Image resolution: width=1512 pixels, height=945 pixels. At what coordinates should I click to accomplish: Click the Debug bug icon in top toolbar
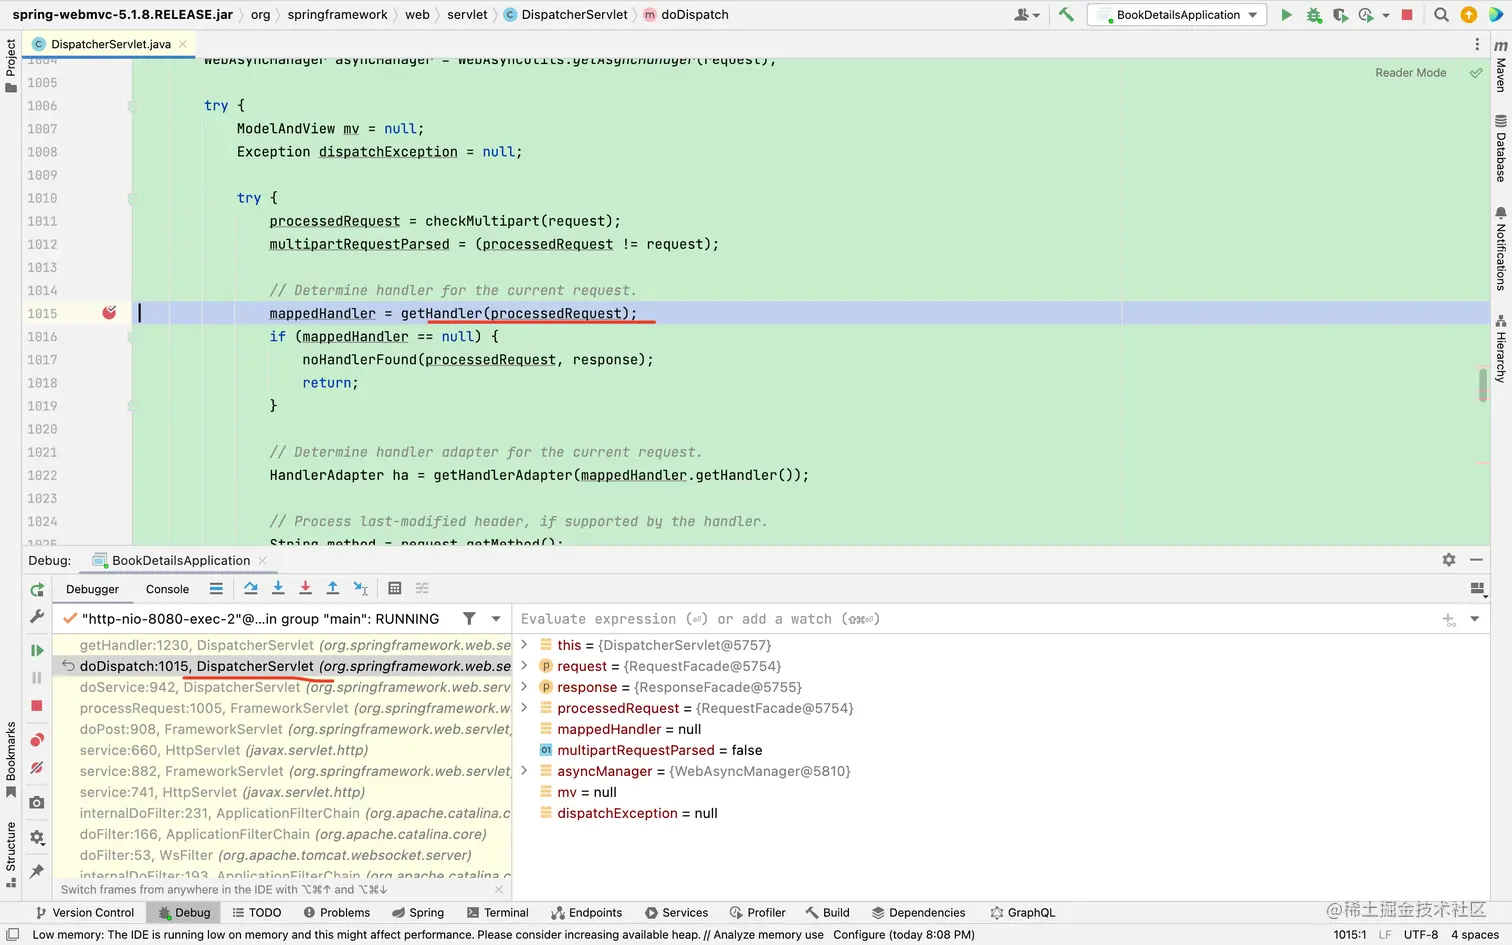click(x=1314, y=15)
